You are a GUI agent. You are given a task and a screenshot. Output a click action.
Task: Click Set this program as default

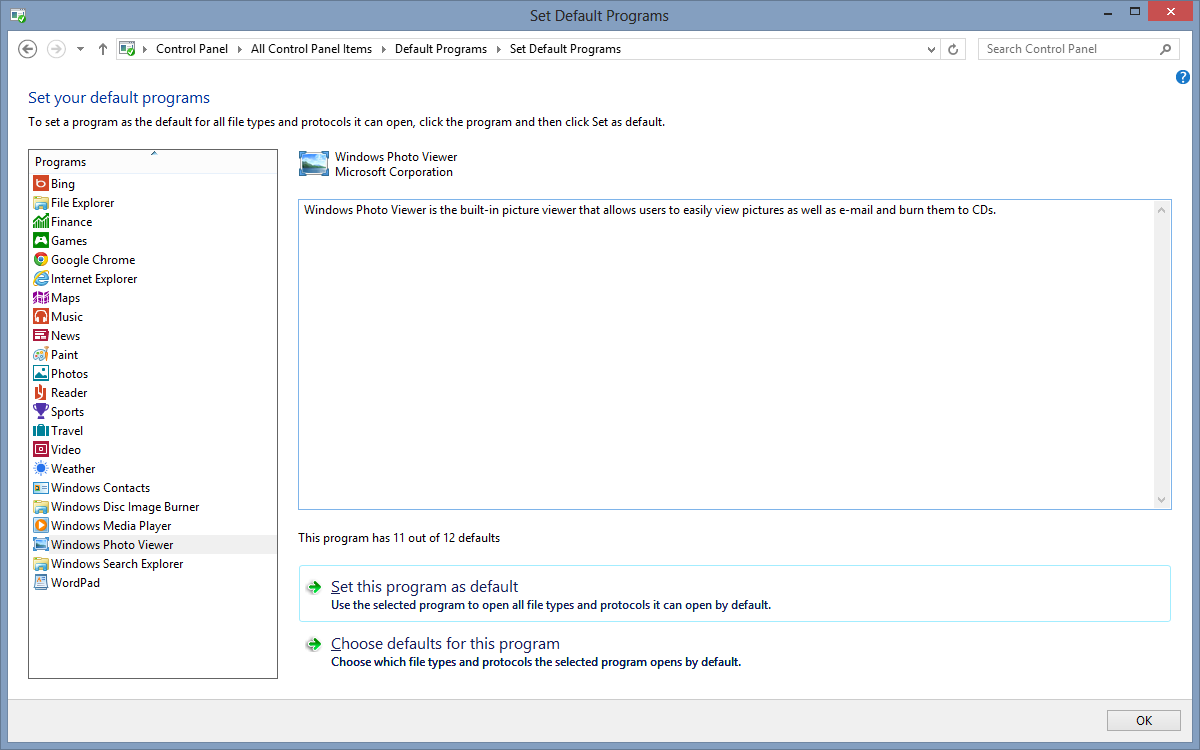tap(734, 594)
